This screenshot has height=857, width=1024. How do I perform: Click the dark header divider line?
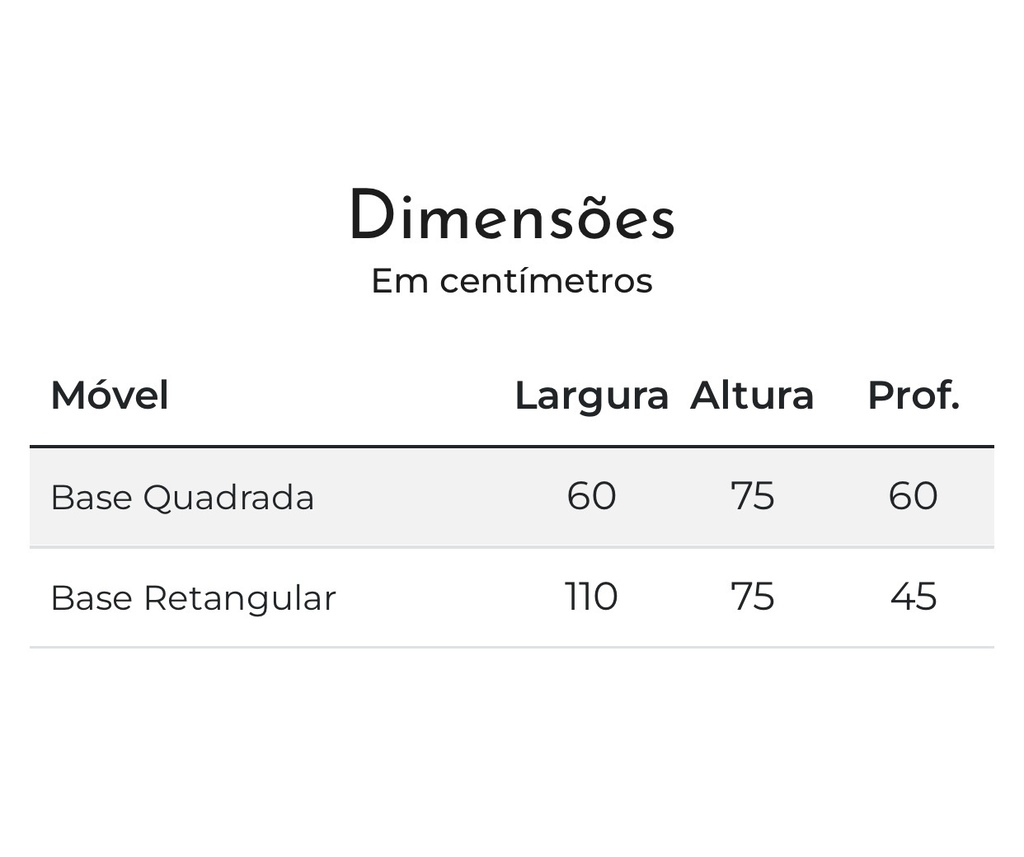click(x=512, y=447)
